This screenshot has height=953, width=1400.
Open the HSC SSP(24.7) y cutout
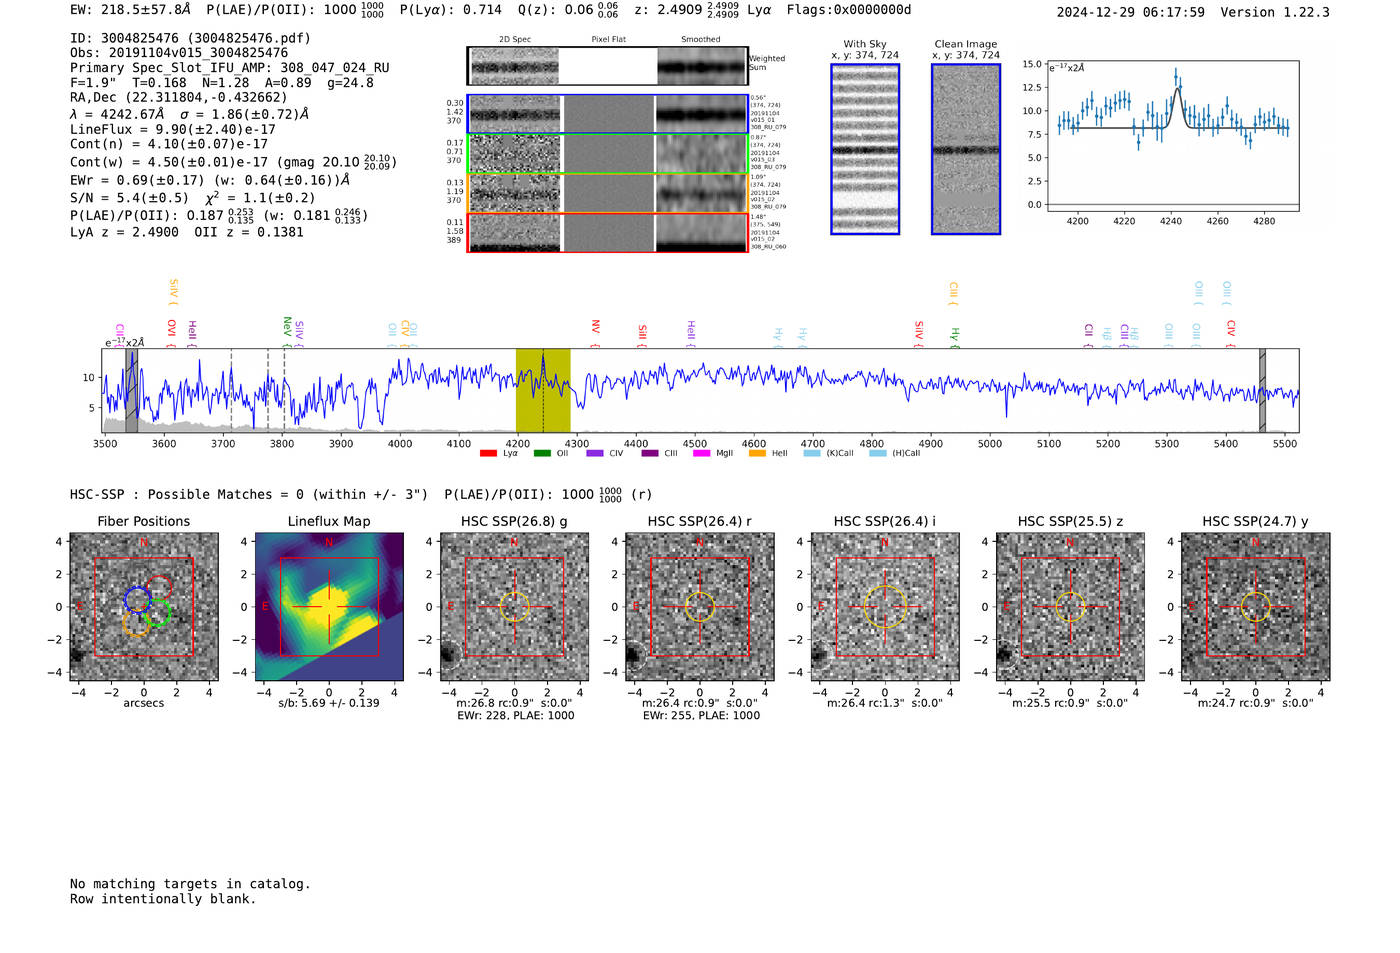(1256, 607)
